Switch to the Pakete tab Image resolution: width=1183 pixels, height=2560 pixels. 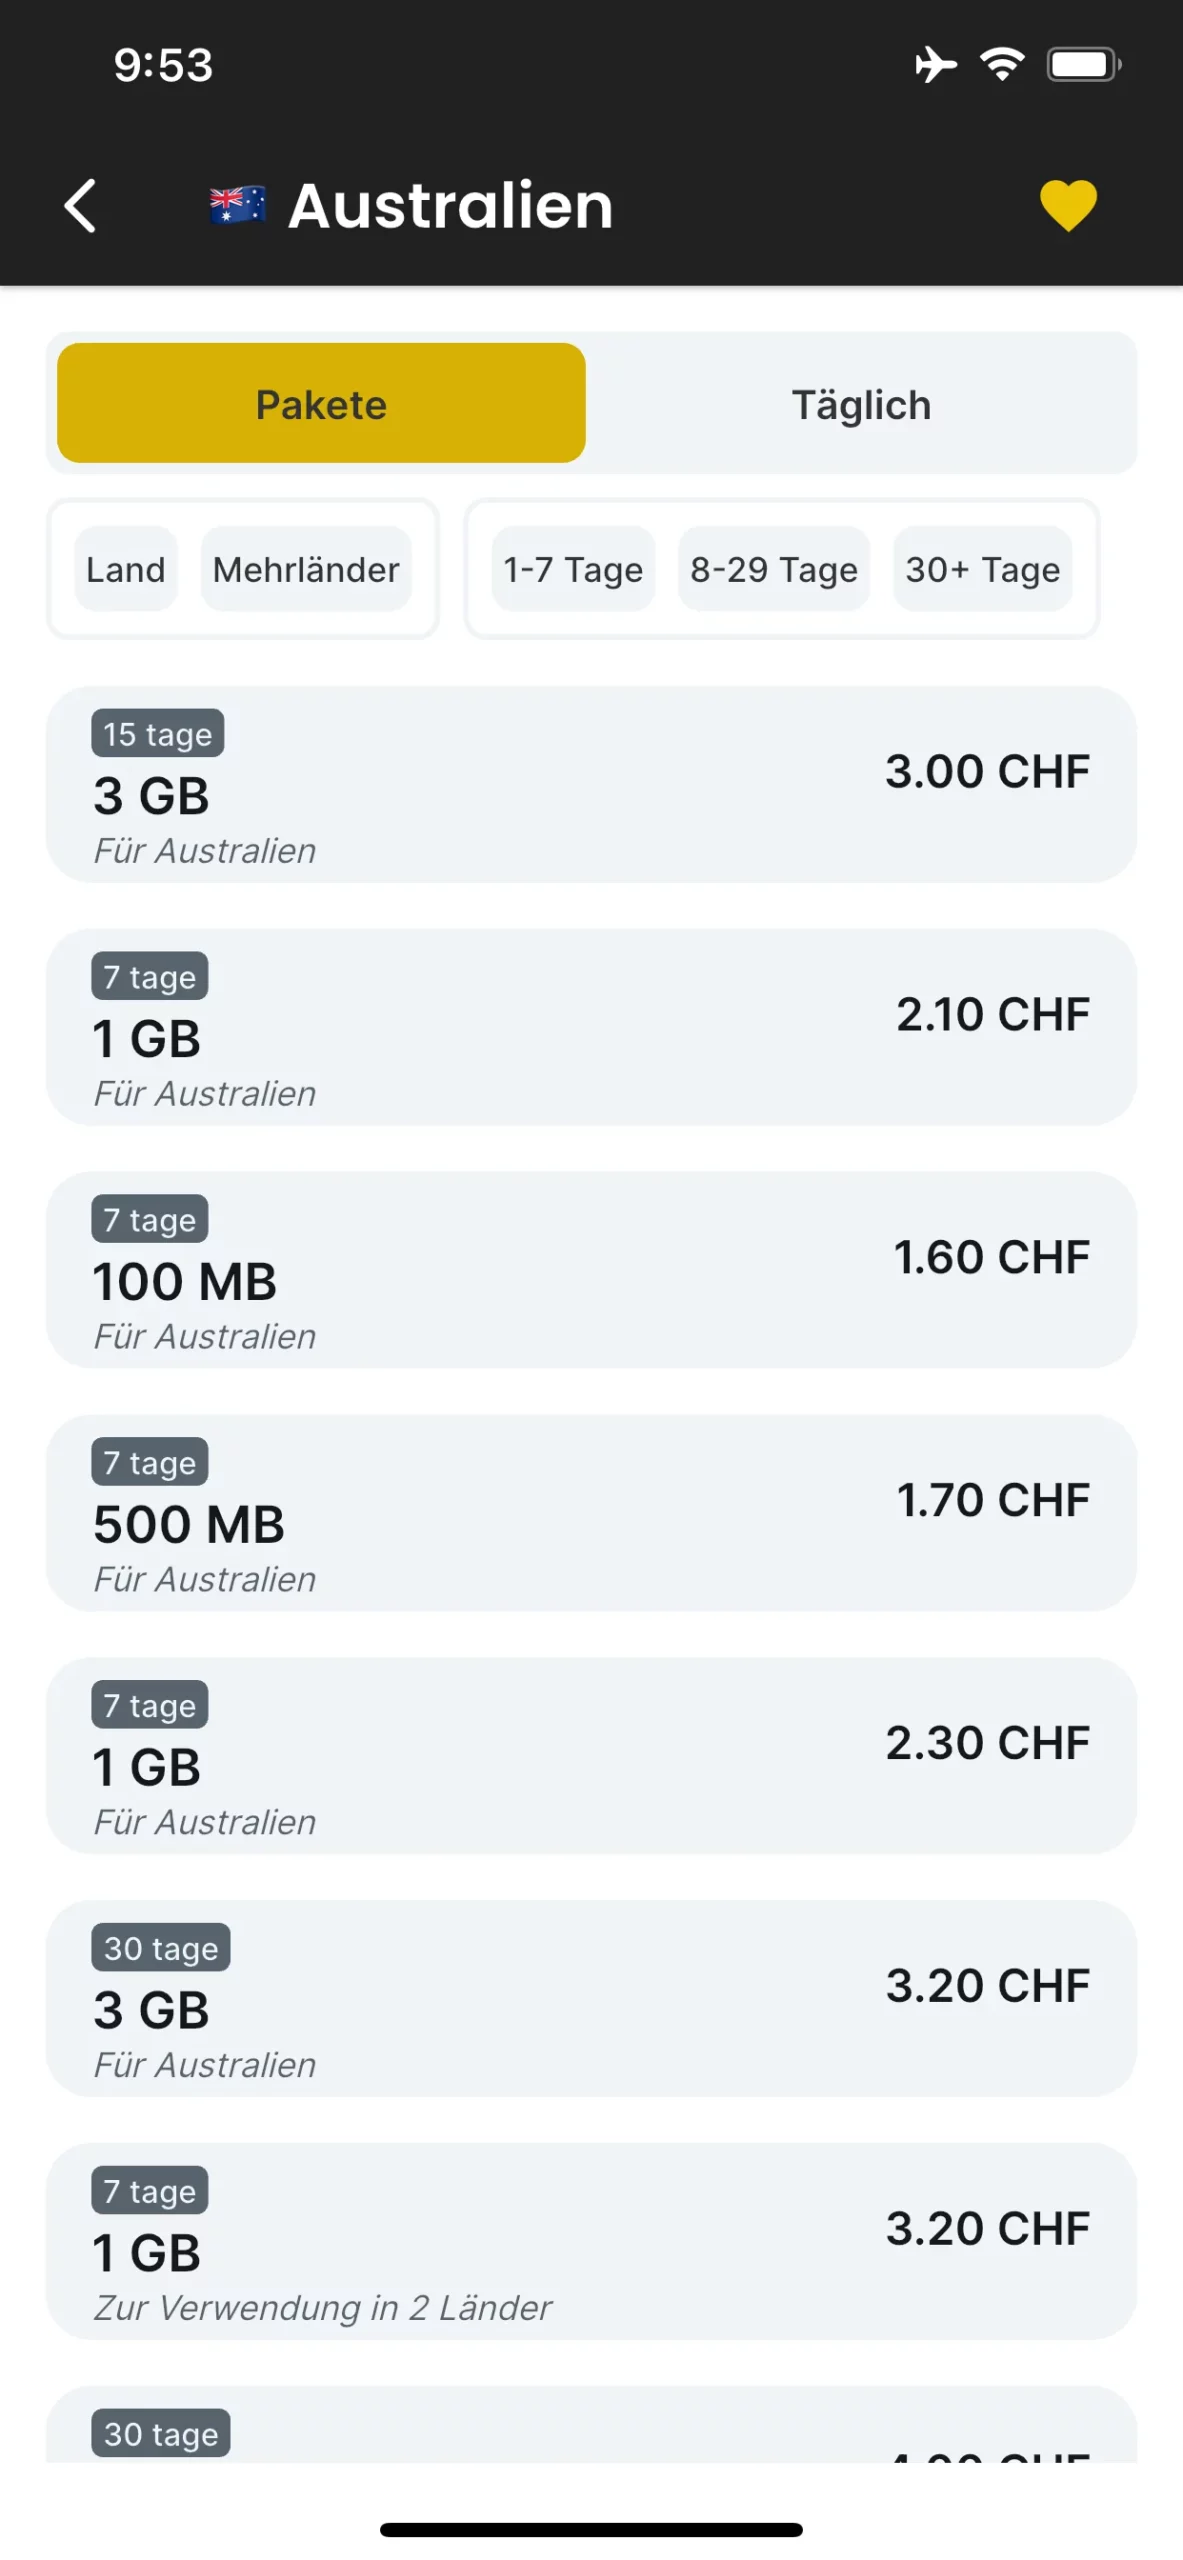click(321, 404)
